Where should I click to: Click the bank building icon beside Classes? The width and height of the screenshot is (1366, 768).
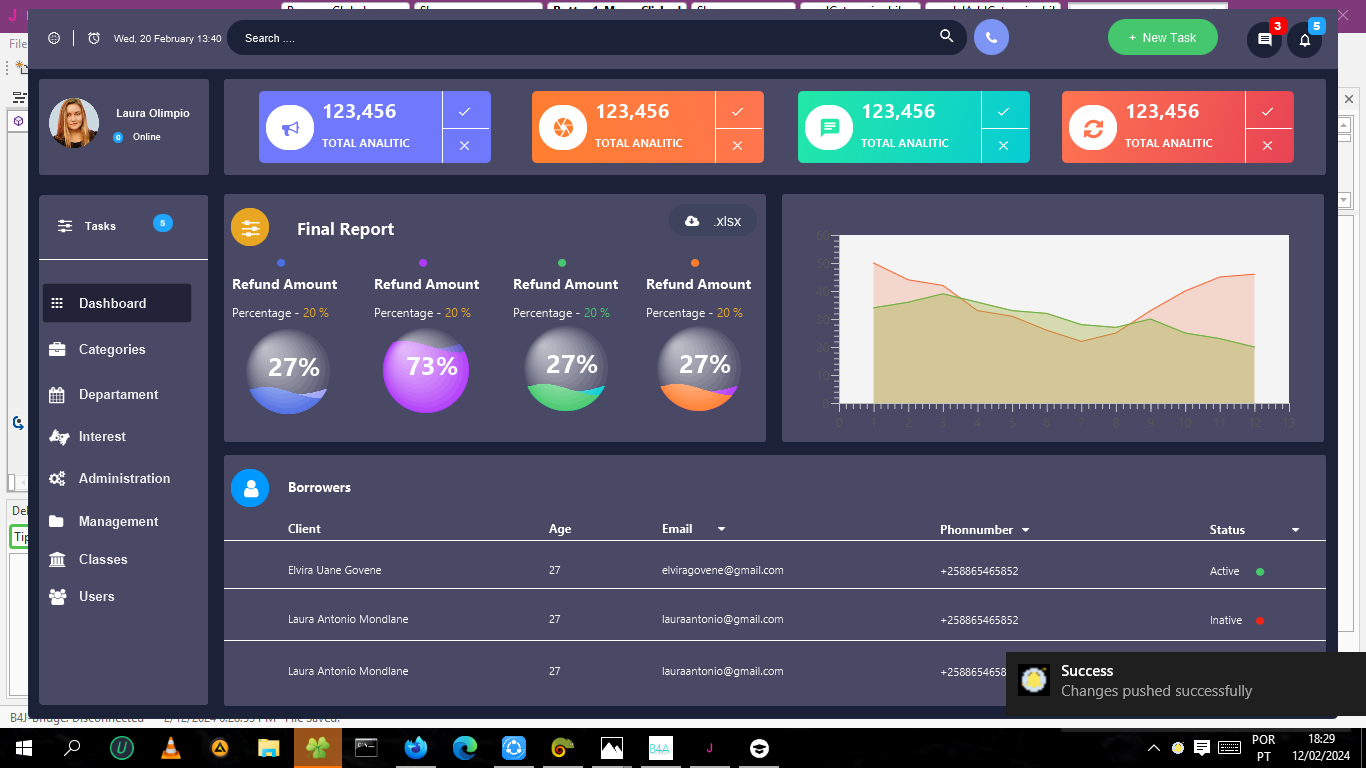point(57,560)
